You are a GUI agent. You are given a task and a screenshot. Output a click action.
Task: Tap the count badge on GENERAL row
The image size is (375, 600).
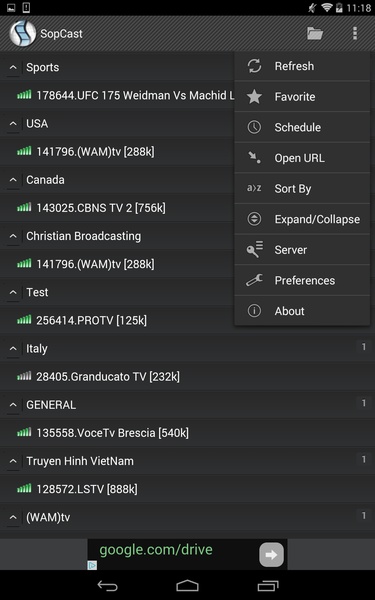click(x=364, y=403)
